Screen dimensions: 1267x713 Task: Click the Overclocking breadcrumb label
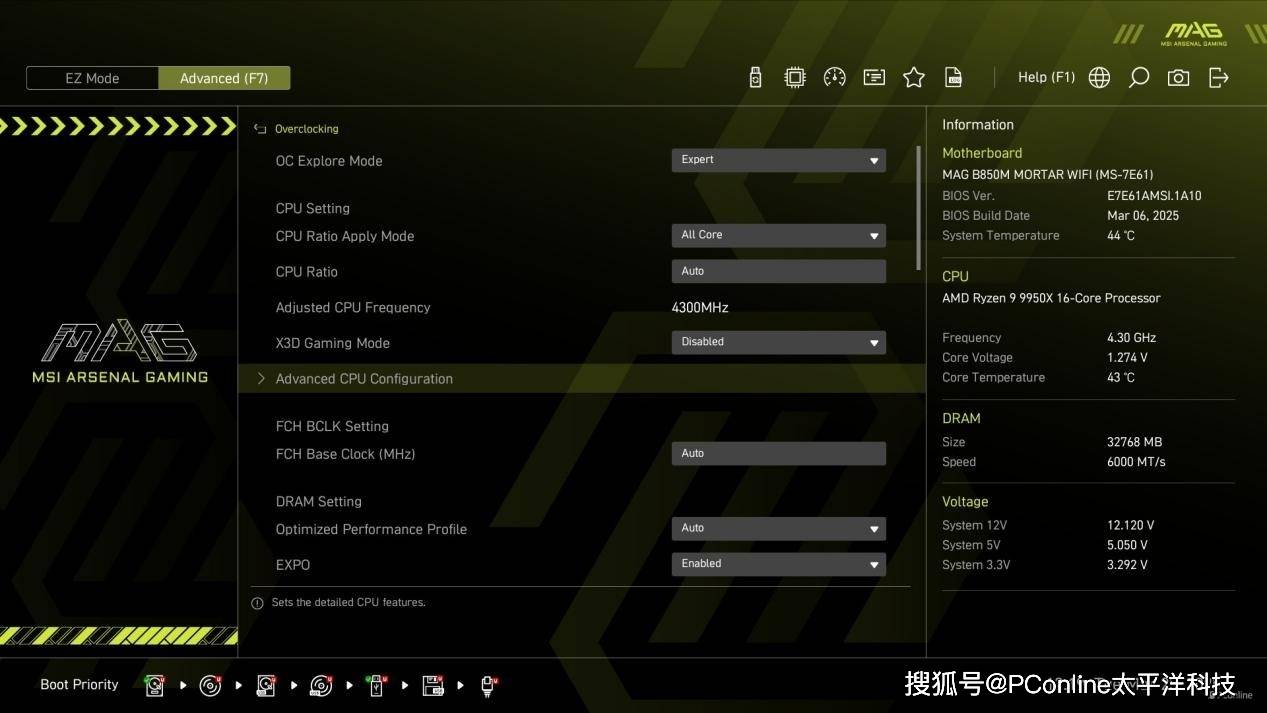(306, 129)
